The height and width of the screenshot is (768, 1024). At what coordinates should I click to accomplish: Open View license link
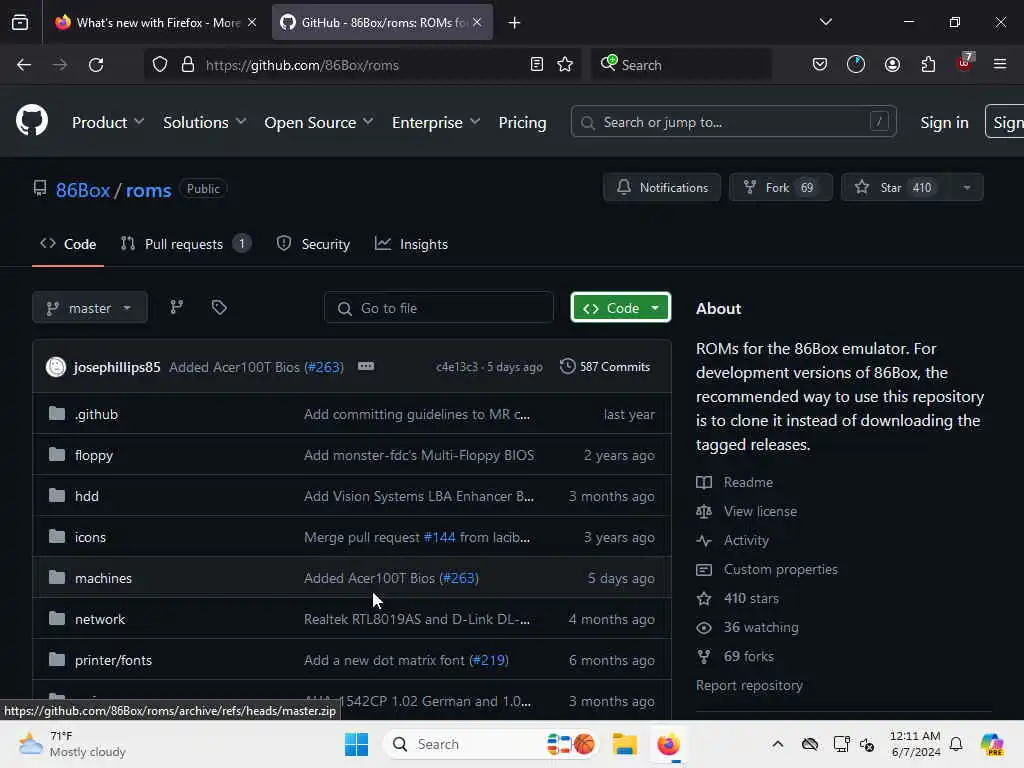760,511
